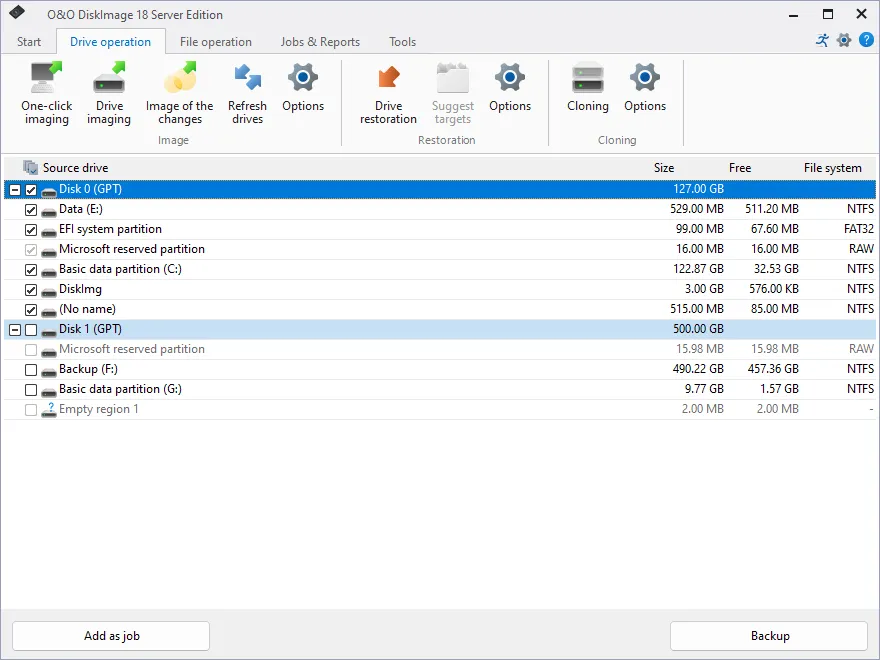The width and height of the screenshot is (880, 660).
Task: Check Disk 1 (GPT) checkbox
Action: [31, 330]
